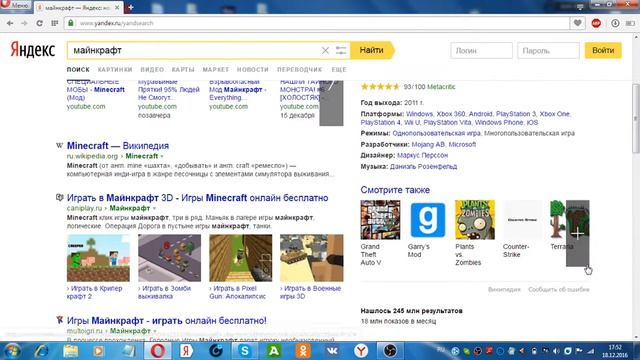This screenshot has width=640, height=360.
Task: Open the Speed Dial grid icon
Action: (54, 23)
